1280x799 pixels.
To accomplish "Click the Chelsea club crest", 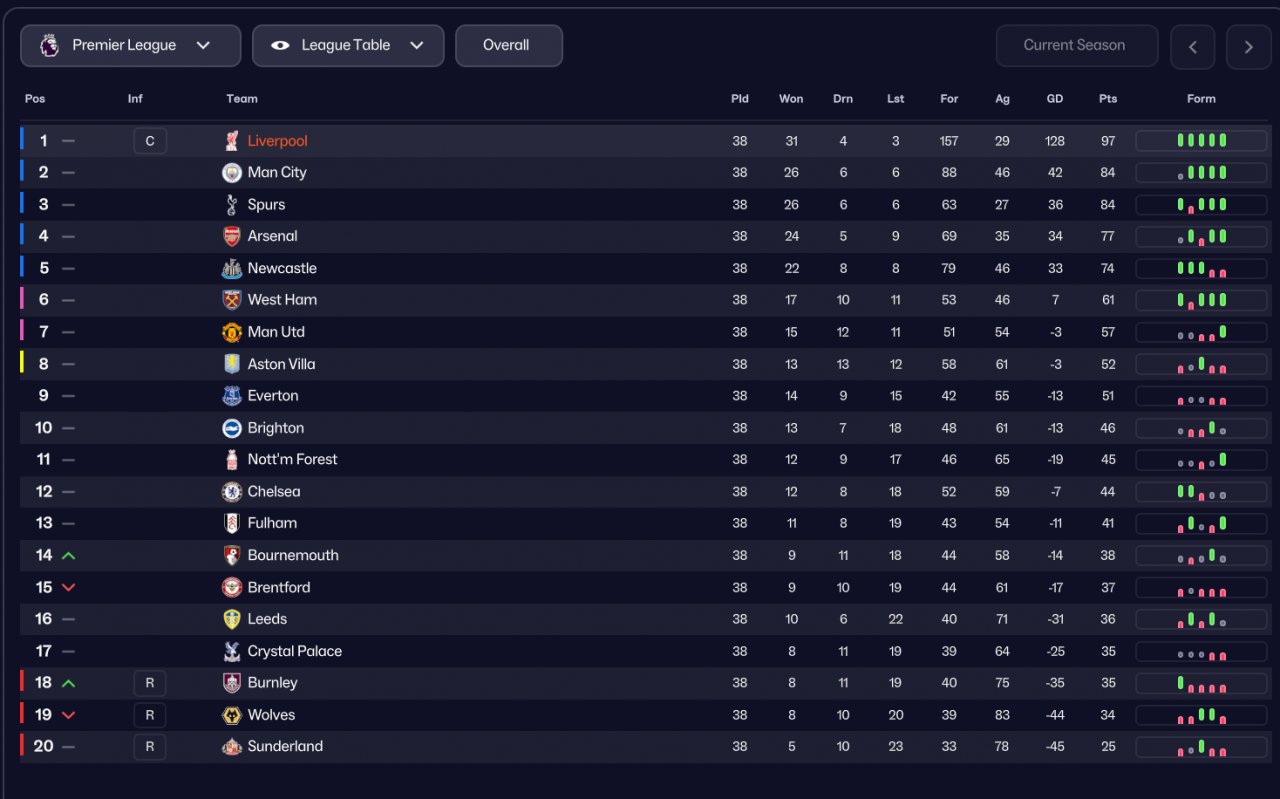I will pyautogui.click(x=232, y=492).
